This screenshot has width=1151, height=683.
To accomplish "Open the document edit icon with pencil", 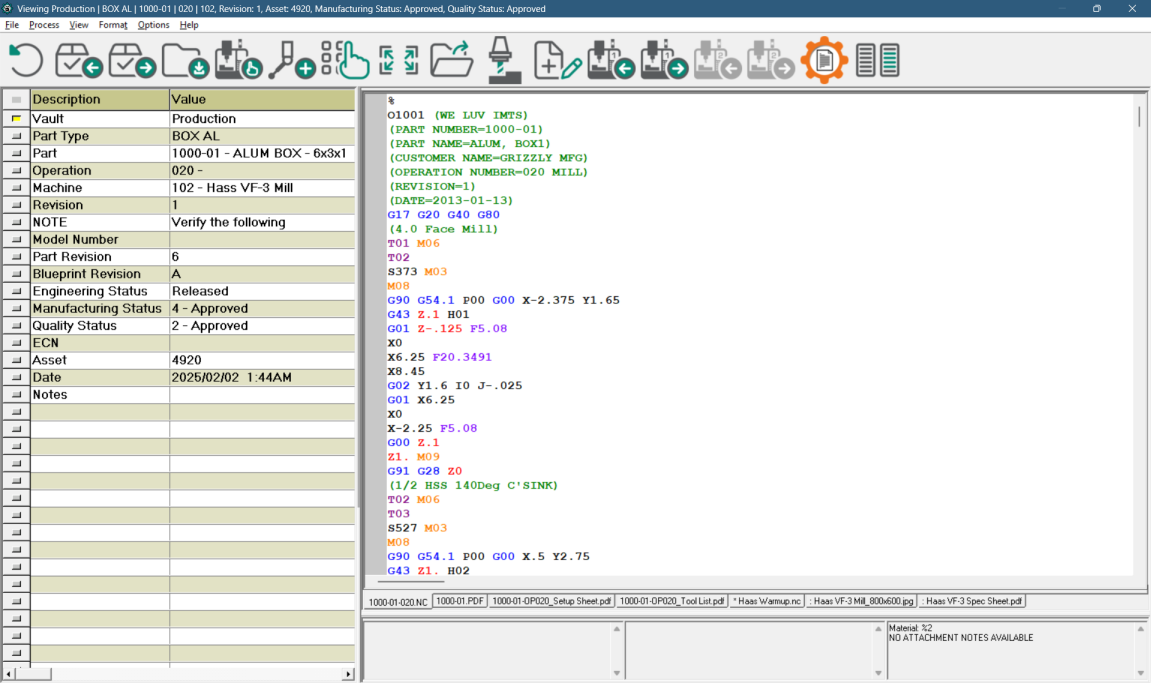I will [556, 60].
